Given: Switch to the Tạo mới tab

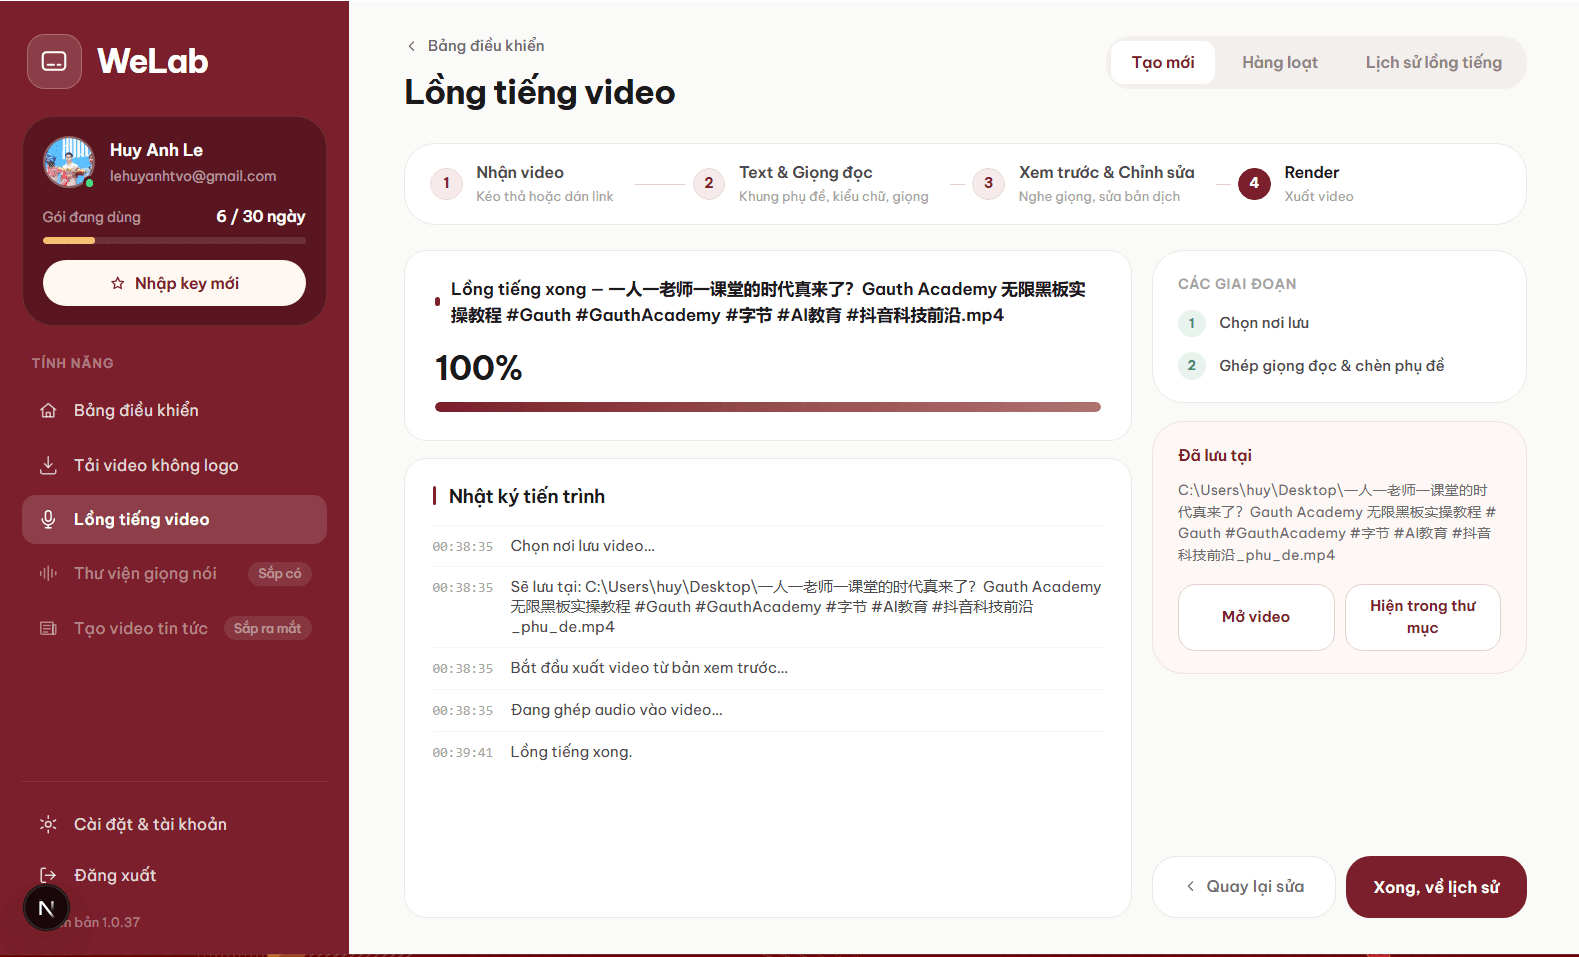Looking at the screenshot, I should [x=1163, y=63].
